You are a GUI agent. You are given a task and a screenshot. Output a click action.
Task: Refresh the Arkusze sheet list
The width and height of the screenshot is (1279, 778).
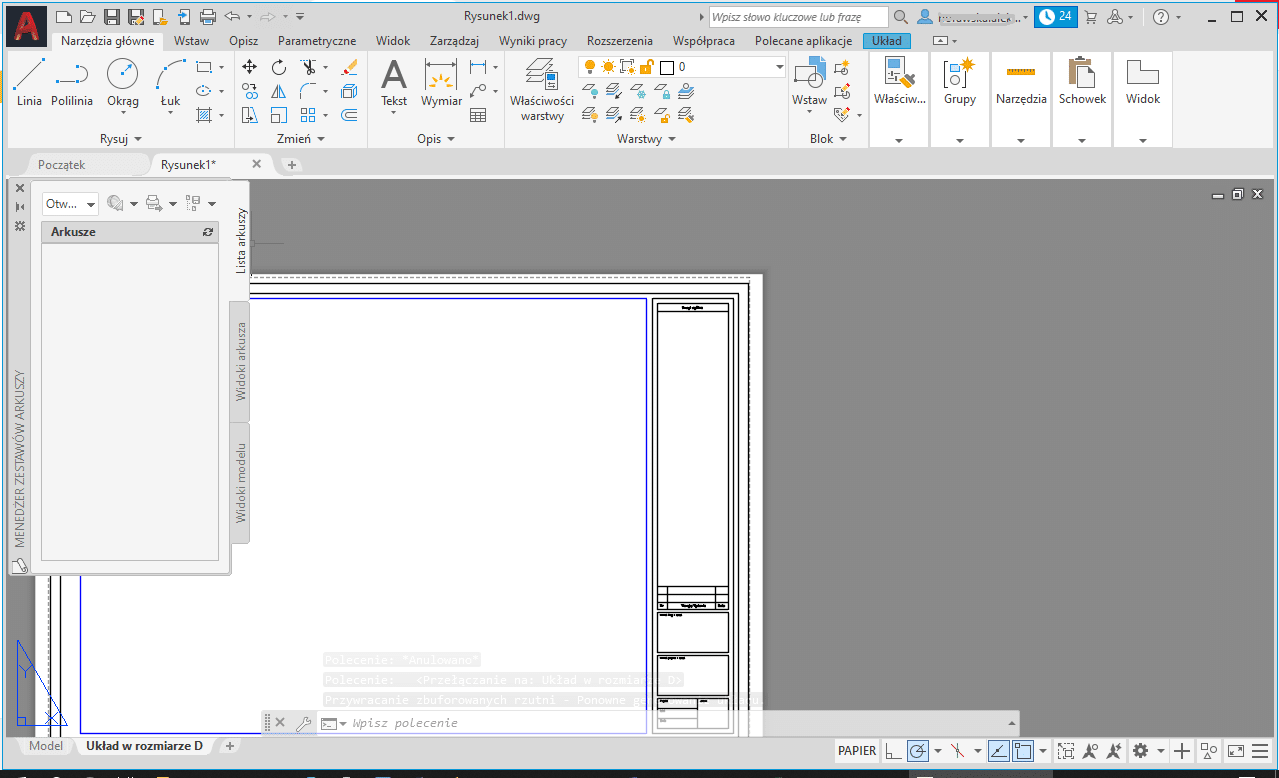(x=208, y=232)
